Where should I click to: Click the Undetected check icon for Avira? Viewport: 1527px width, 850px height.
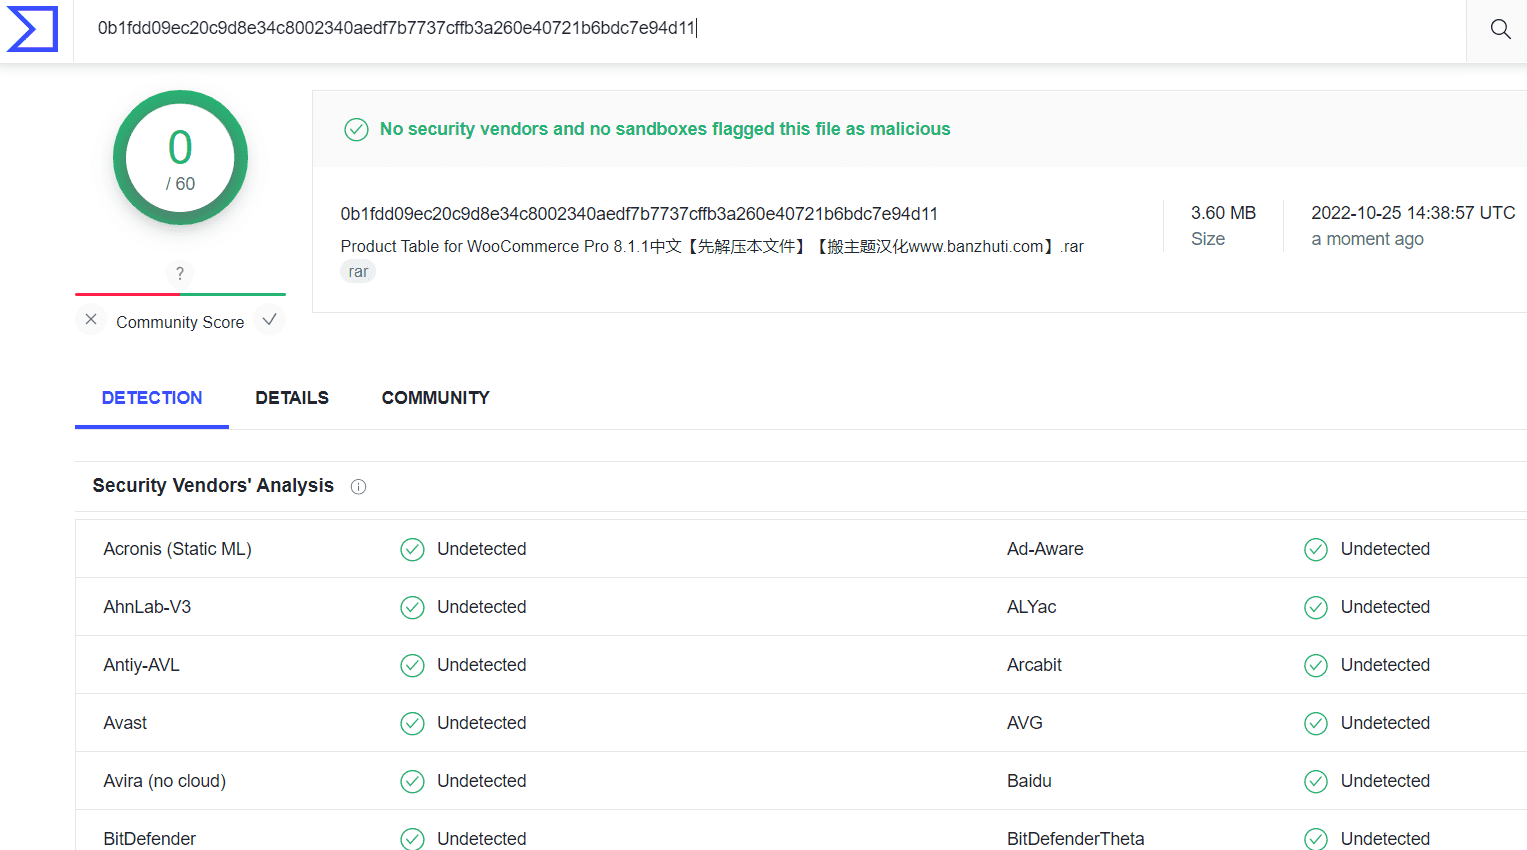[412, 781]
